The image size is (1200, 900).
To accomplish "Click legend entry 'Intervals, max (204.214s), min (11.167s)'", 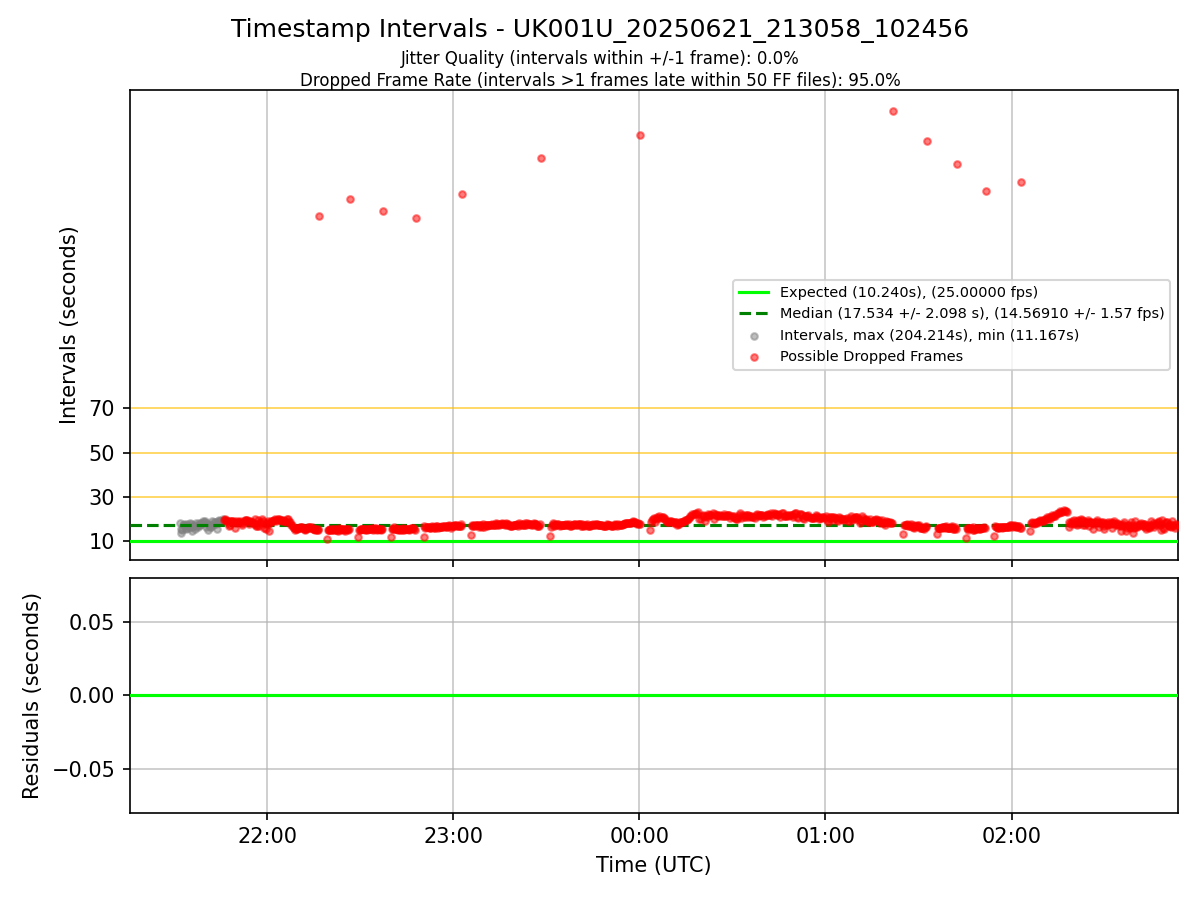I will coord(929,335).
